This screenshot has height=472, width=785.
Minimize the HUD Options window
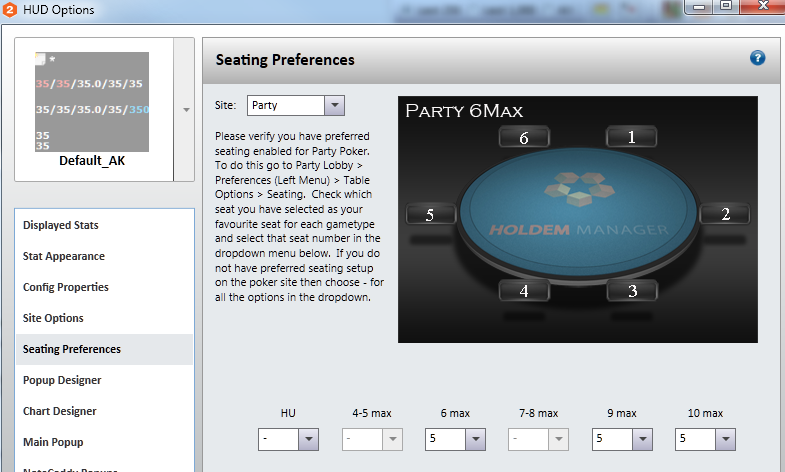tap(699, 7)
